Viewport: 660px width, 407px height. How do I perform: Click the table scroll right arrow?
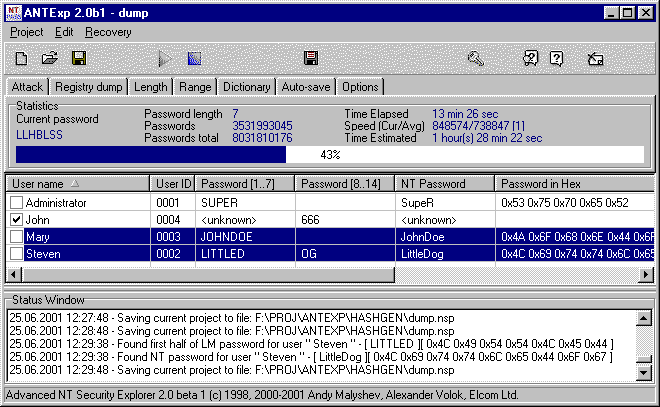tap(646, 275)
